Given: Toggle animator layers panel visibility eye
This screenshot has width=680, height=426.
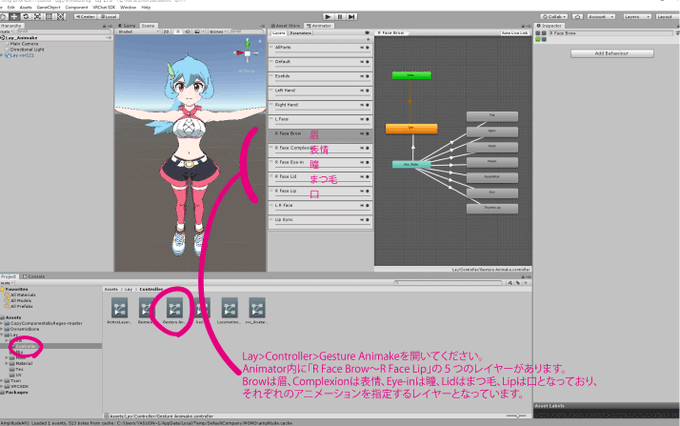Looking at the screenshot, I should [367, 33].
